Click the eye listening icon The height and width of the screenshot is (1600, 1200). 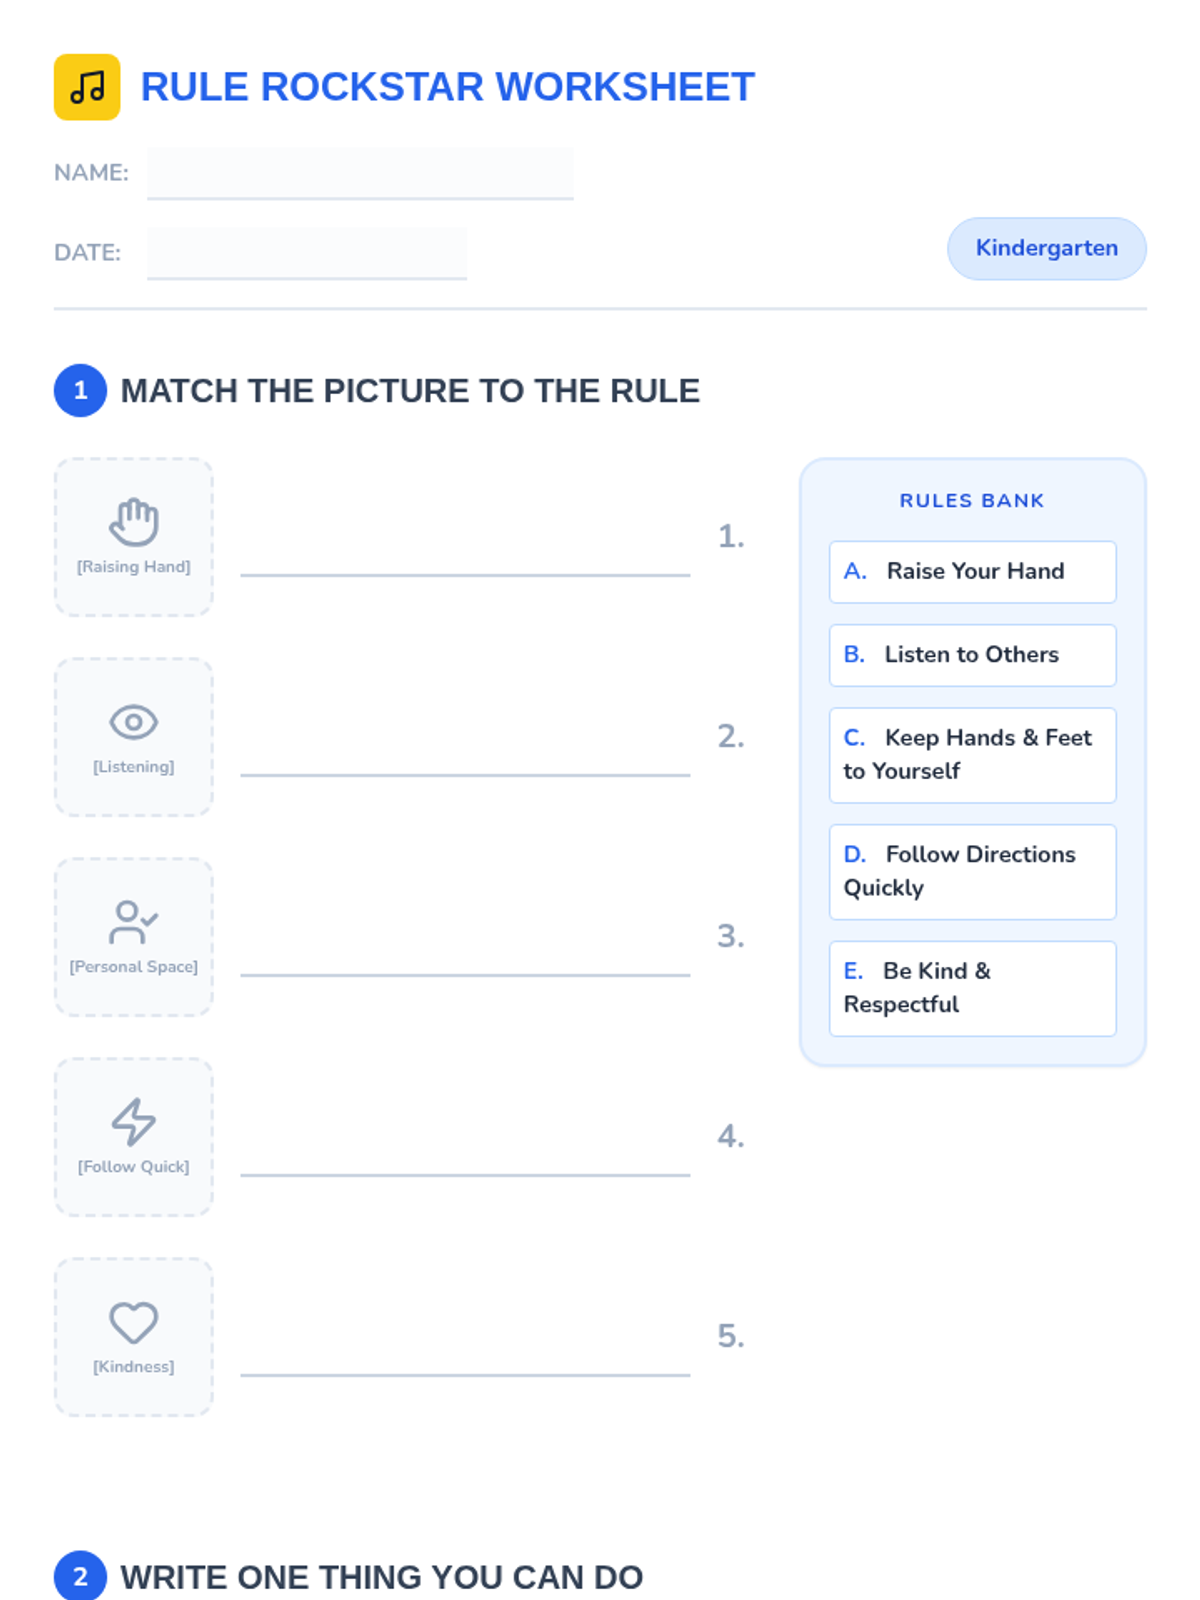click(x=133, y=721)
